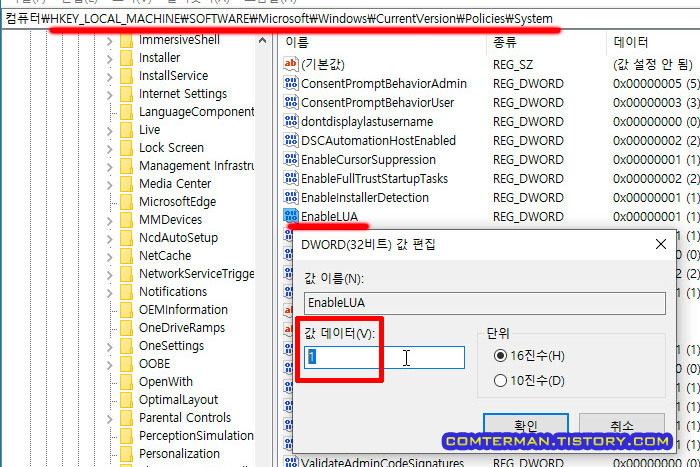Click the Installer folder icon
The height and width of the screenshot is (467, 700).
pyautogui.click(x=126, y=58)
